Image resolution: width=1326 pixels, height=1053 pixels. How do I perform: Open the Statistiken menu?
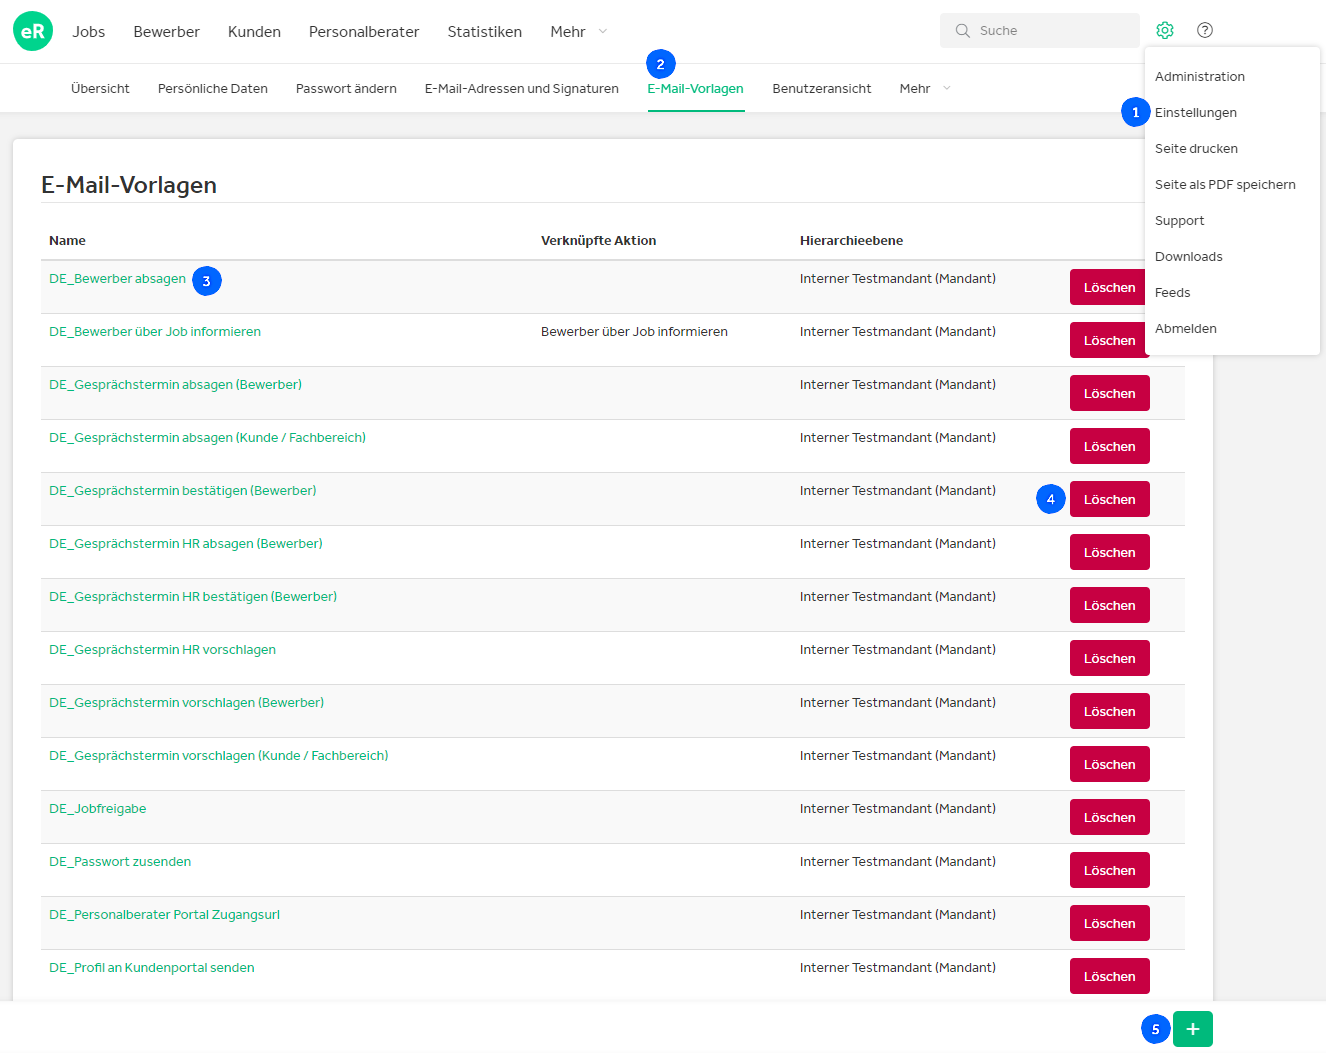click(x=485, y=32)
